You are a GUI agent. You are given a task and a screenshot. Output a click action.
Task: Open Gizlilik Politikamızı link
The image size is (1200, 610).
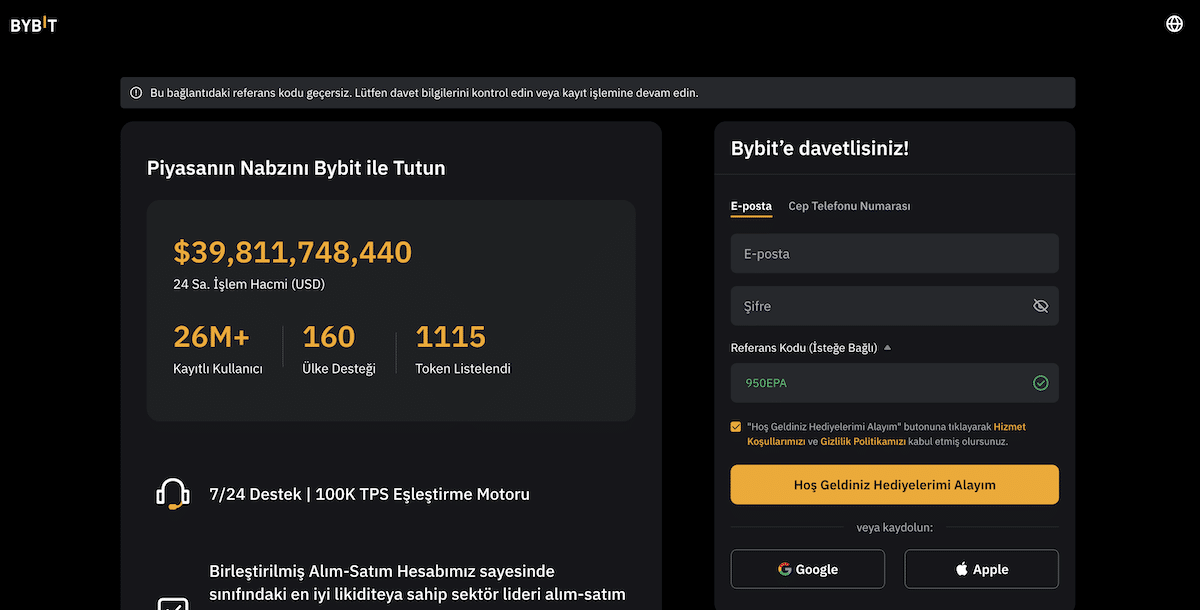863,441
